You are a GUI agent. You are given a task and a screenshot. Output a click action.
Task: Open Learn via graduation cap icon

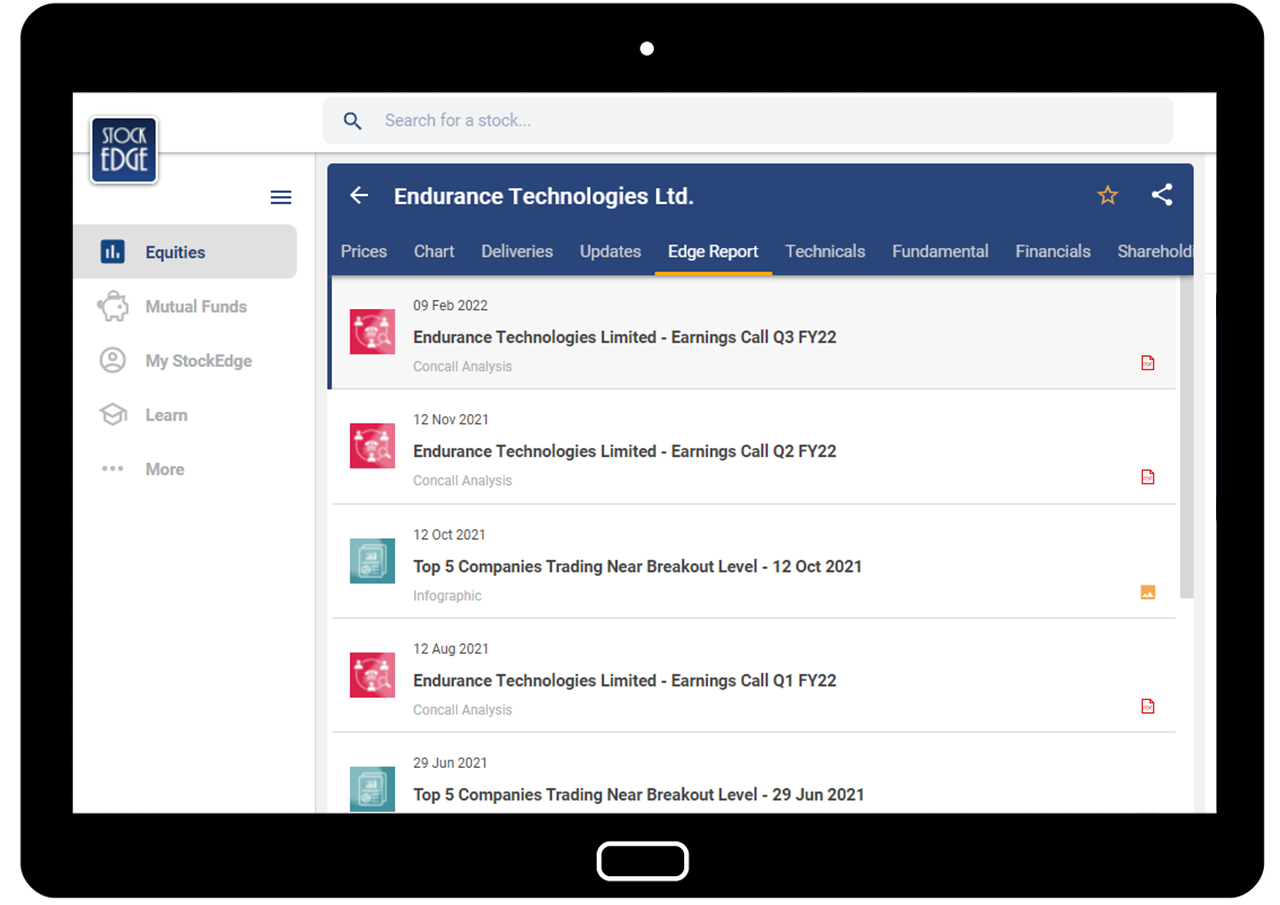(x=113, y=414)
